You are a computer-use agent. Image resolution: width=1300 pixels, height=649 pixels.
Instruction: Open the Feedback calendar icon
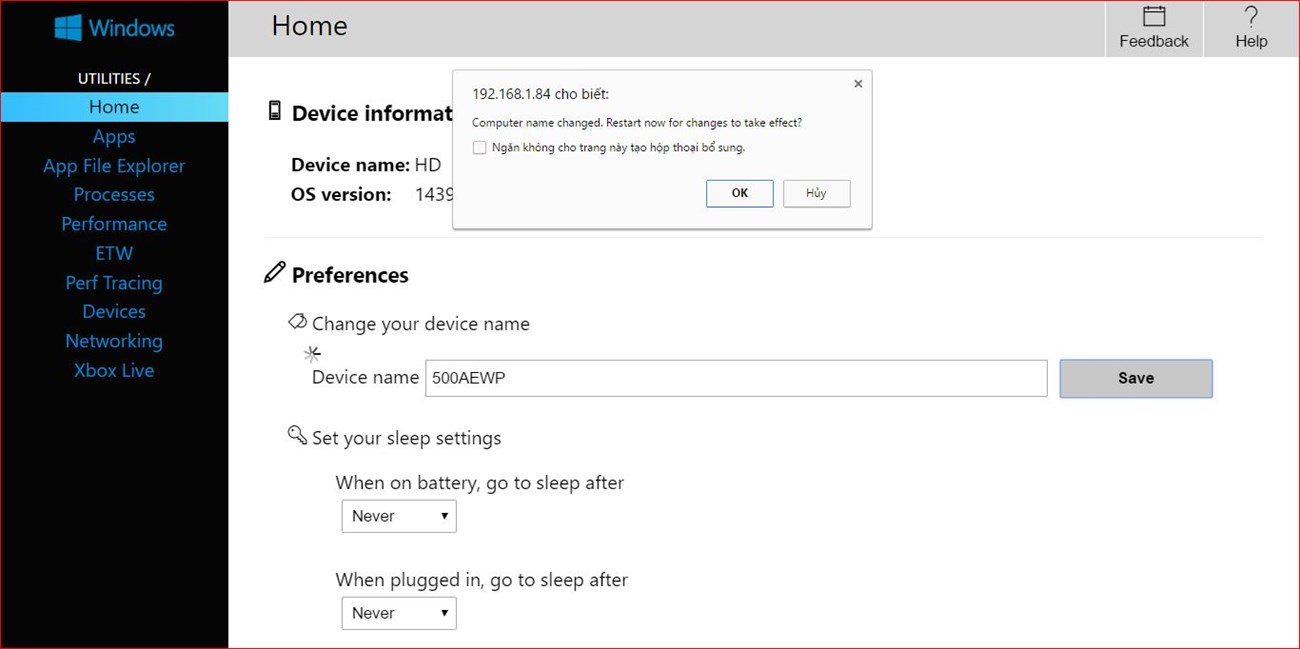click(x=1154, y=16)
